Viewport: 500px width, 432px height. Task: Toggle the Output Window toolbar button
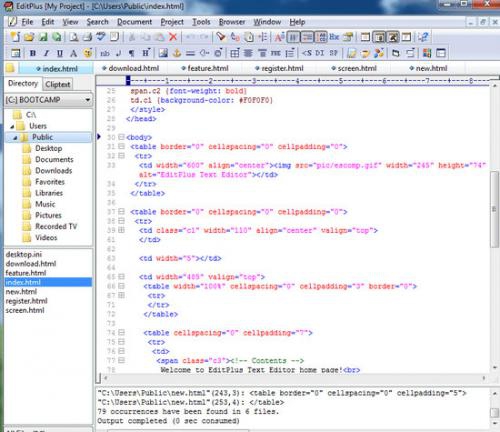pos(393,37)
